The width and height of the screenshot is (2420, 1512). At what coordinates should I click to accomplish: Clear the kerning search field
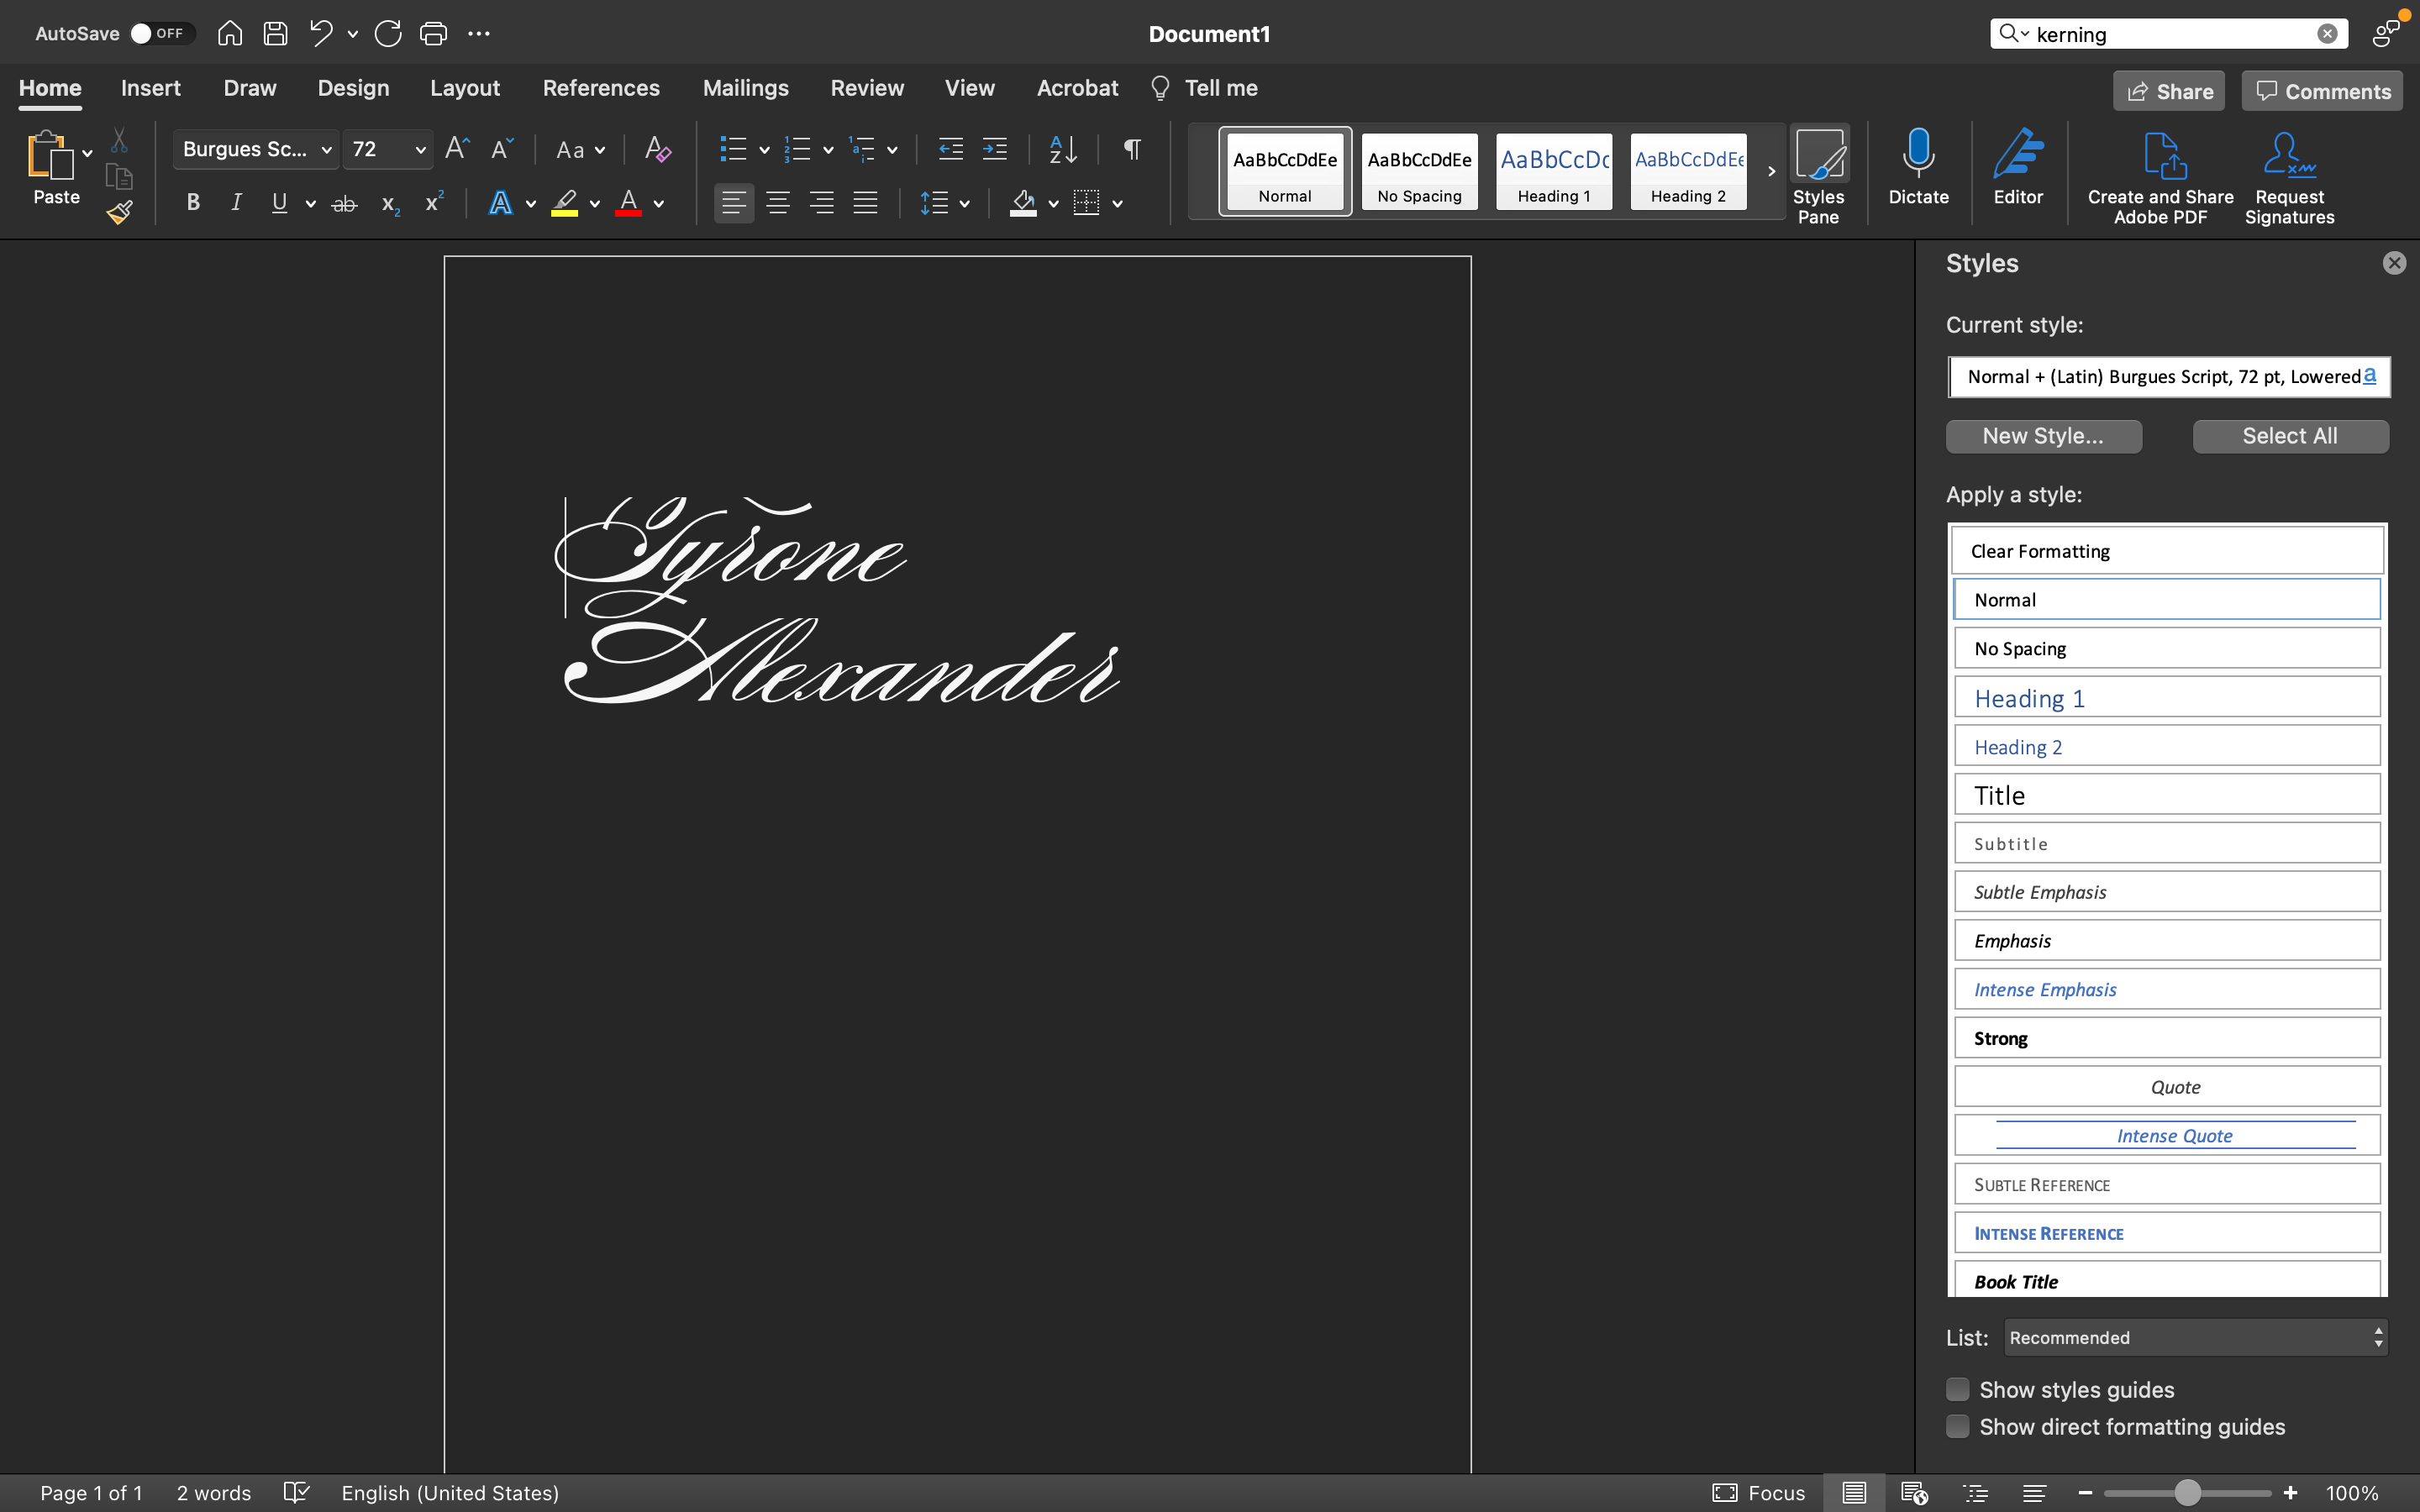point(2327,33)
